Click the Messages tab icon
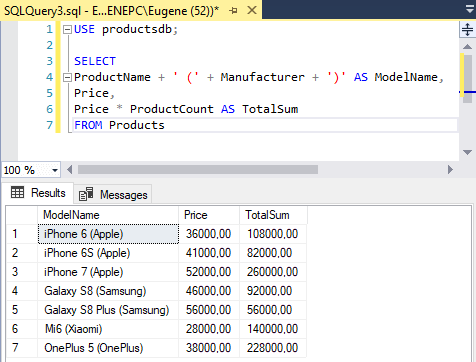 pos(86,194)
